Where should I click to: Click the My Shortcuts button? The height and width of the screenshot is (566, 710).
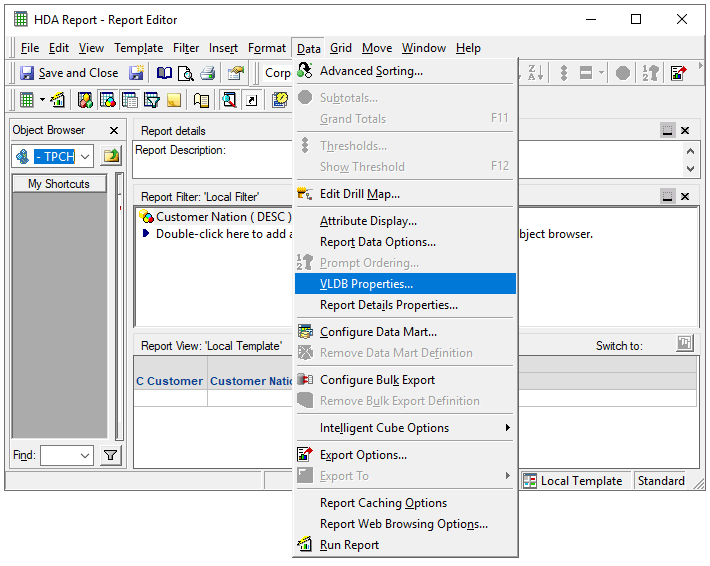59,184
